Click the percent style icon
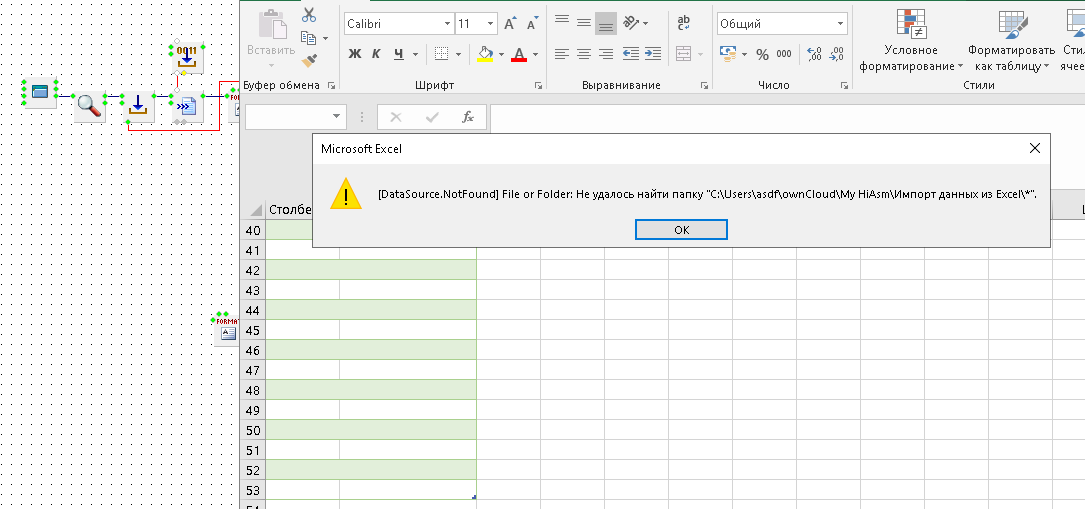Image resolution: width=1085 pixels, height=509 pixels. pyautogui.click(x=762, y=54)
